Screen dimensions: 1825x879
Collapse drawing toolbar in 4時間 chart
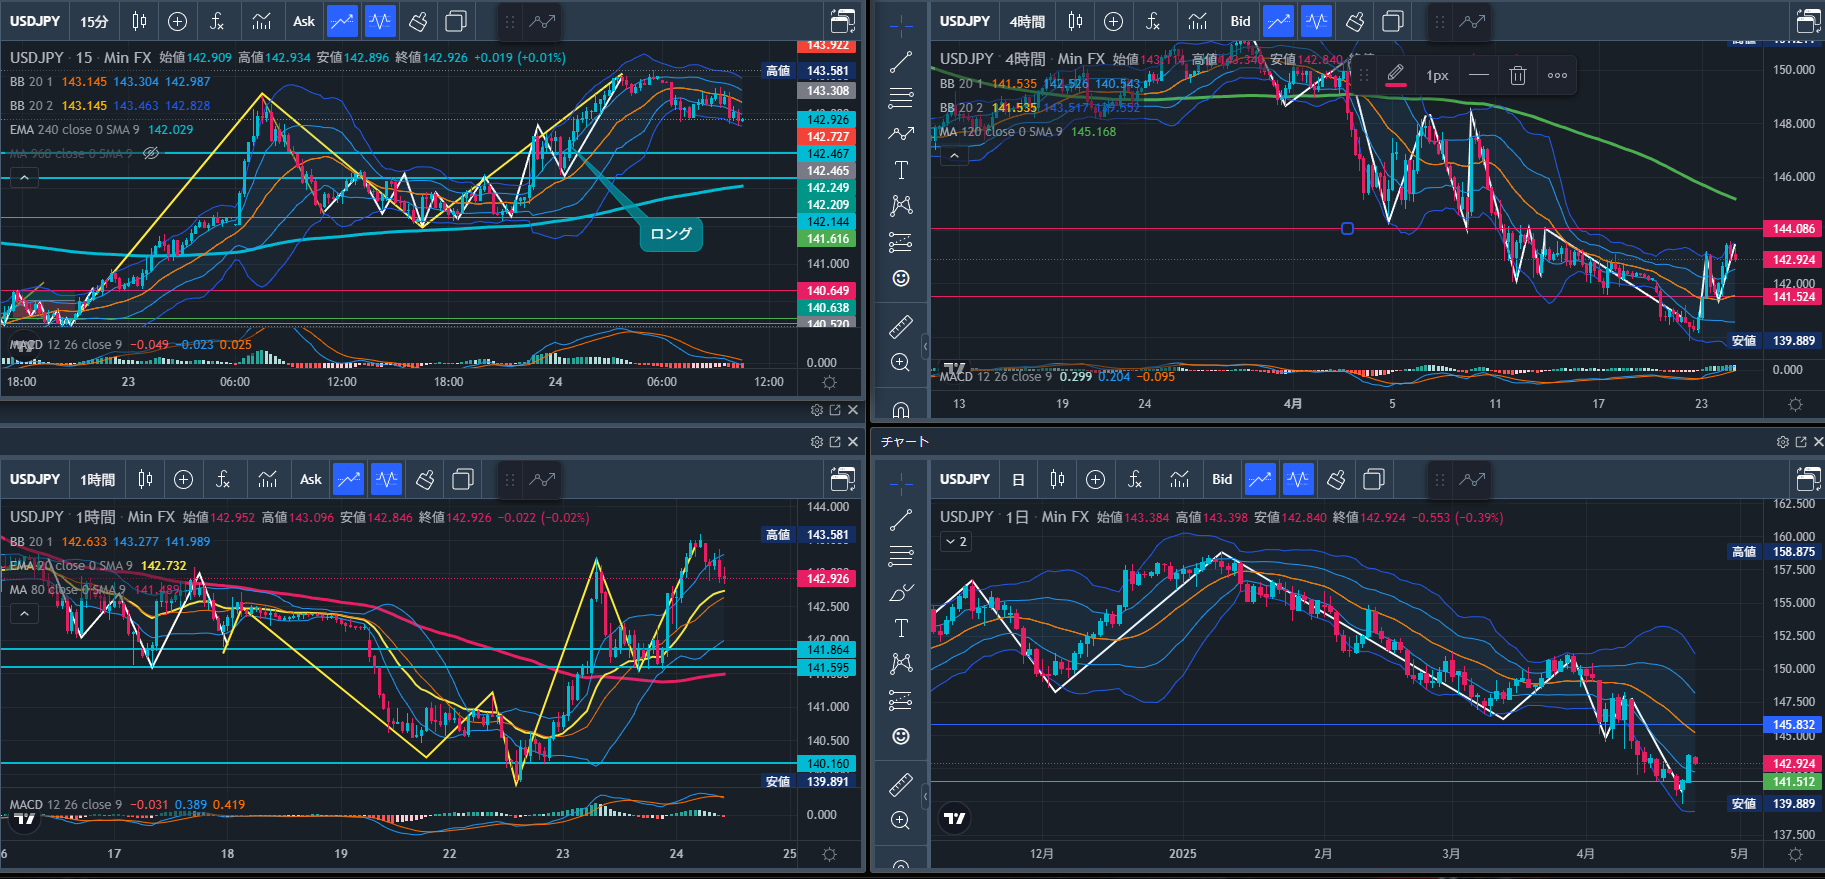pos(924,346)
